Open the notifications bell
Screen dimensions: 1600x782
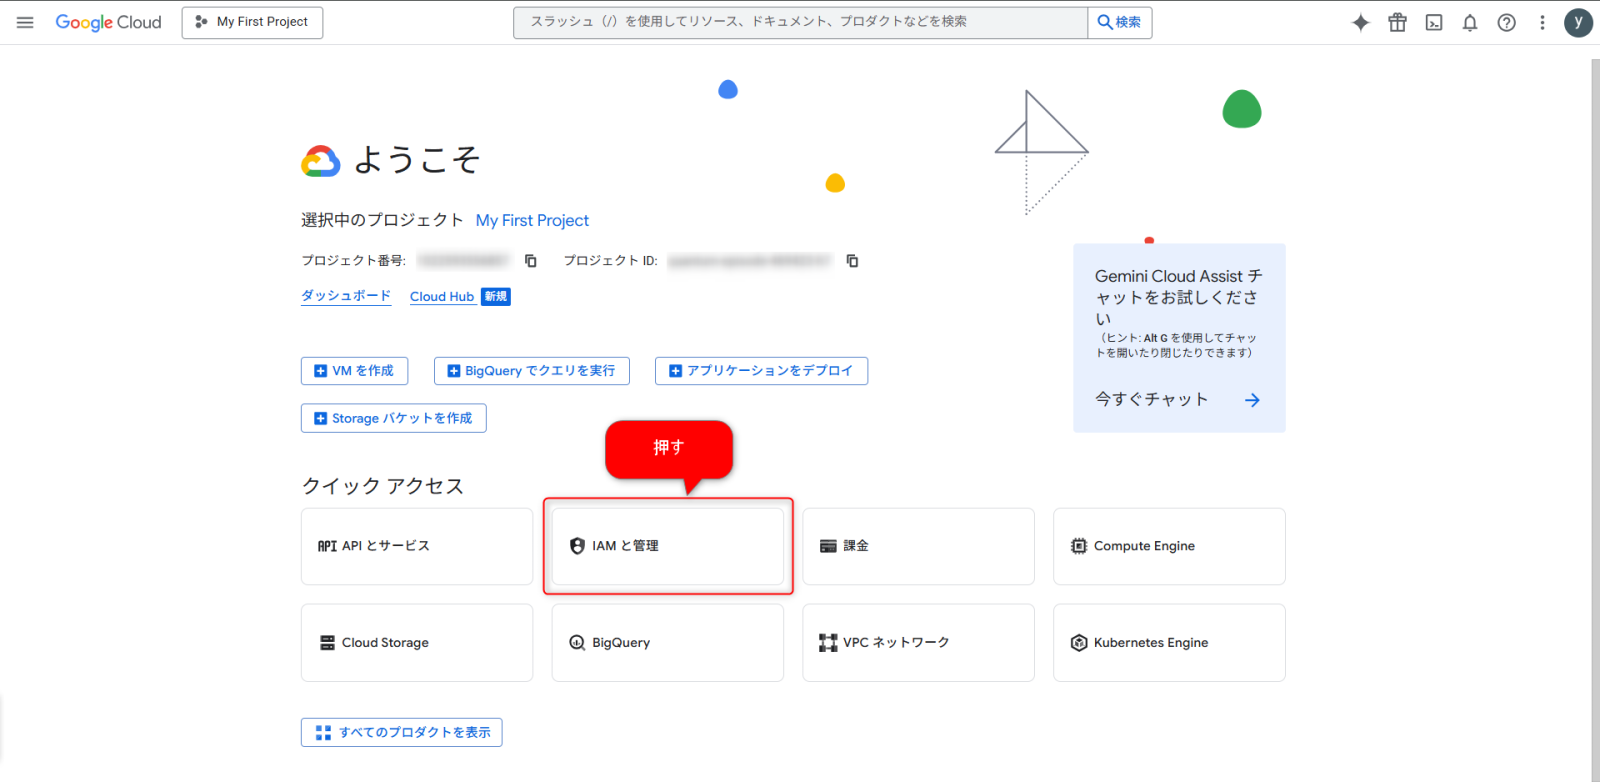tap(1470, 22)
